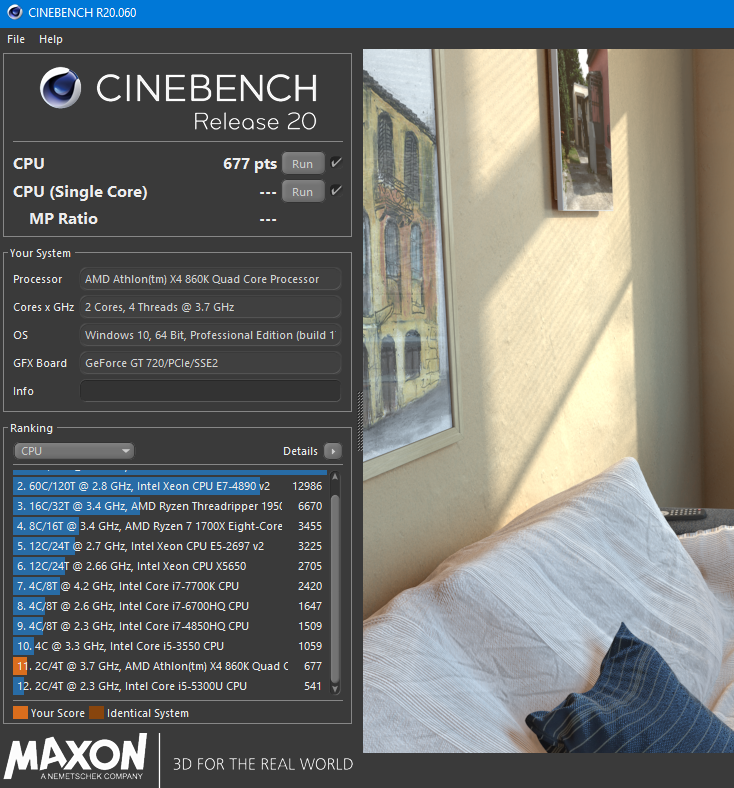This screenshot has width=734, height=788.
Task: Click the GFX Board field
Action: (211, 363)
